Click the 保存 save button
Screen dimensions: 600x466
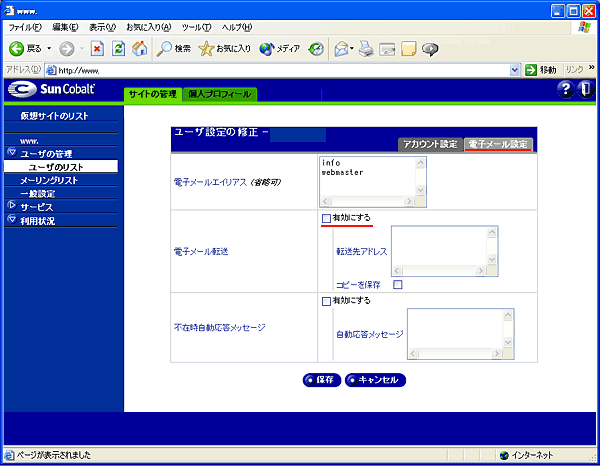pyautogui.click(x=320, y=380)
